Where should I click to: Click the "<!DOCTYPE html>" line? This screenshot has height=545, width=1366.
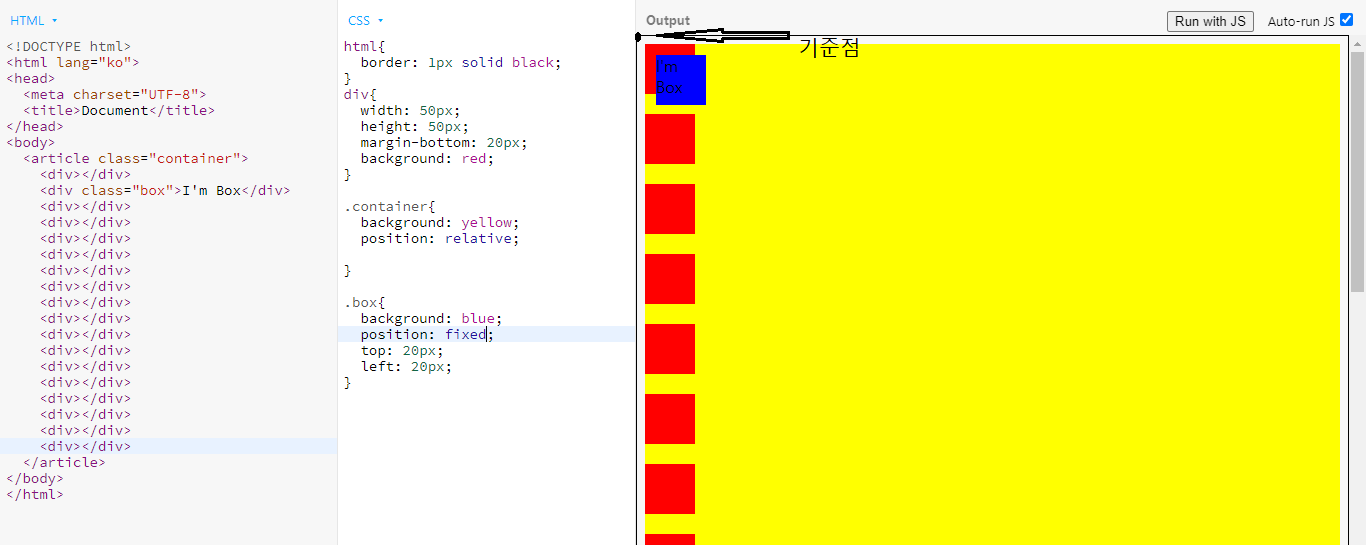point(69,46)
